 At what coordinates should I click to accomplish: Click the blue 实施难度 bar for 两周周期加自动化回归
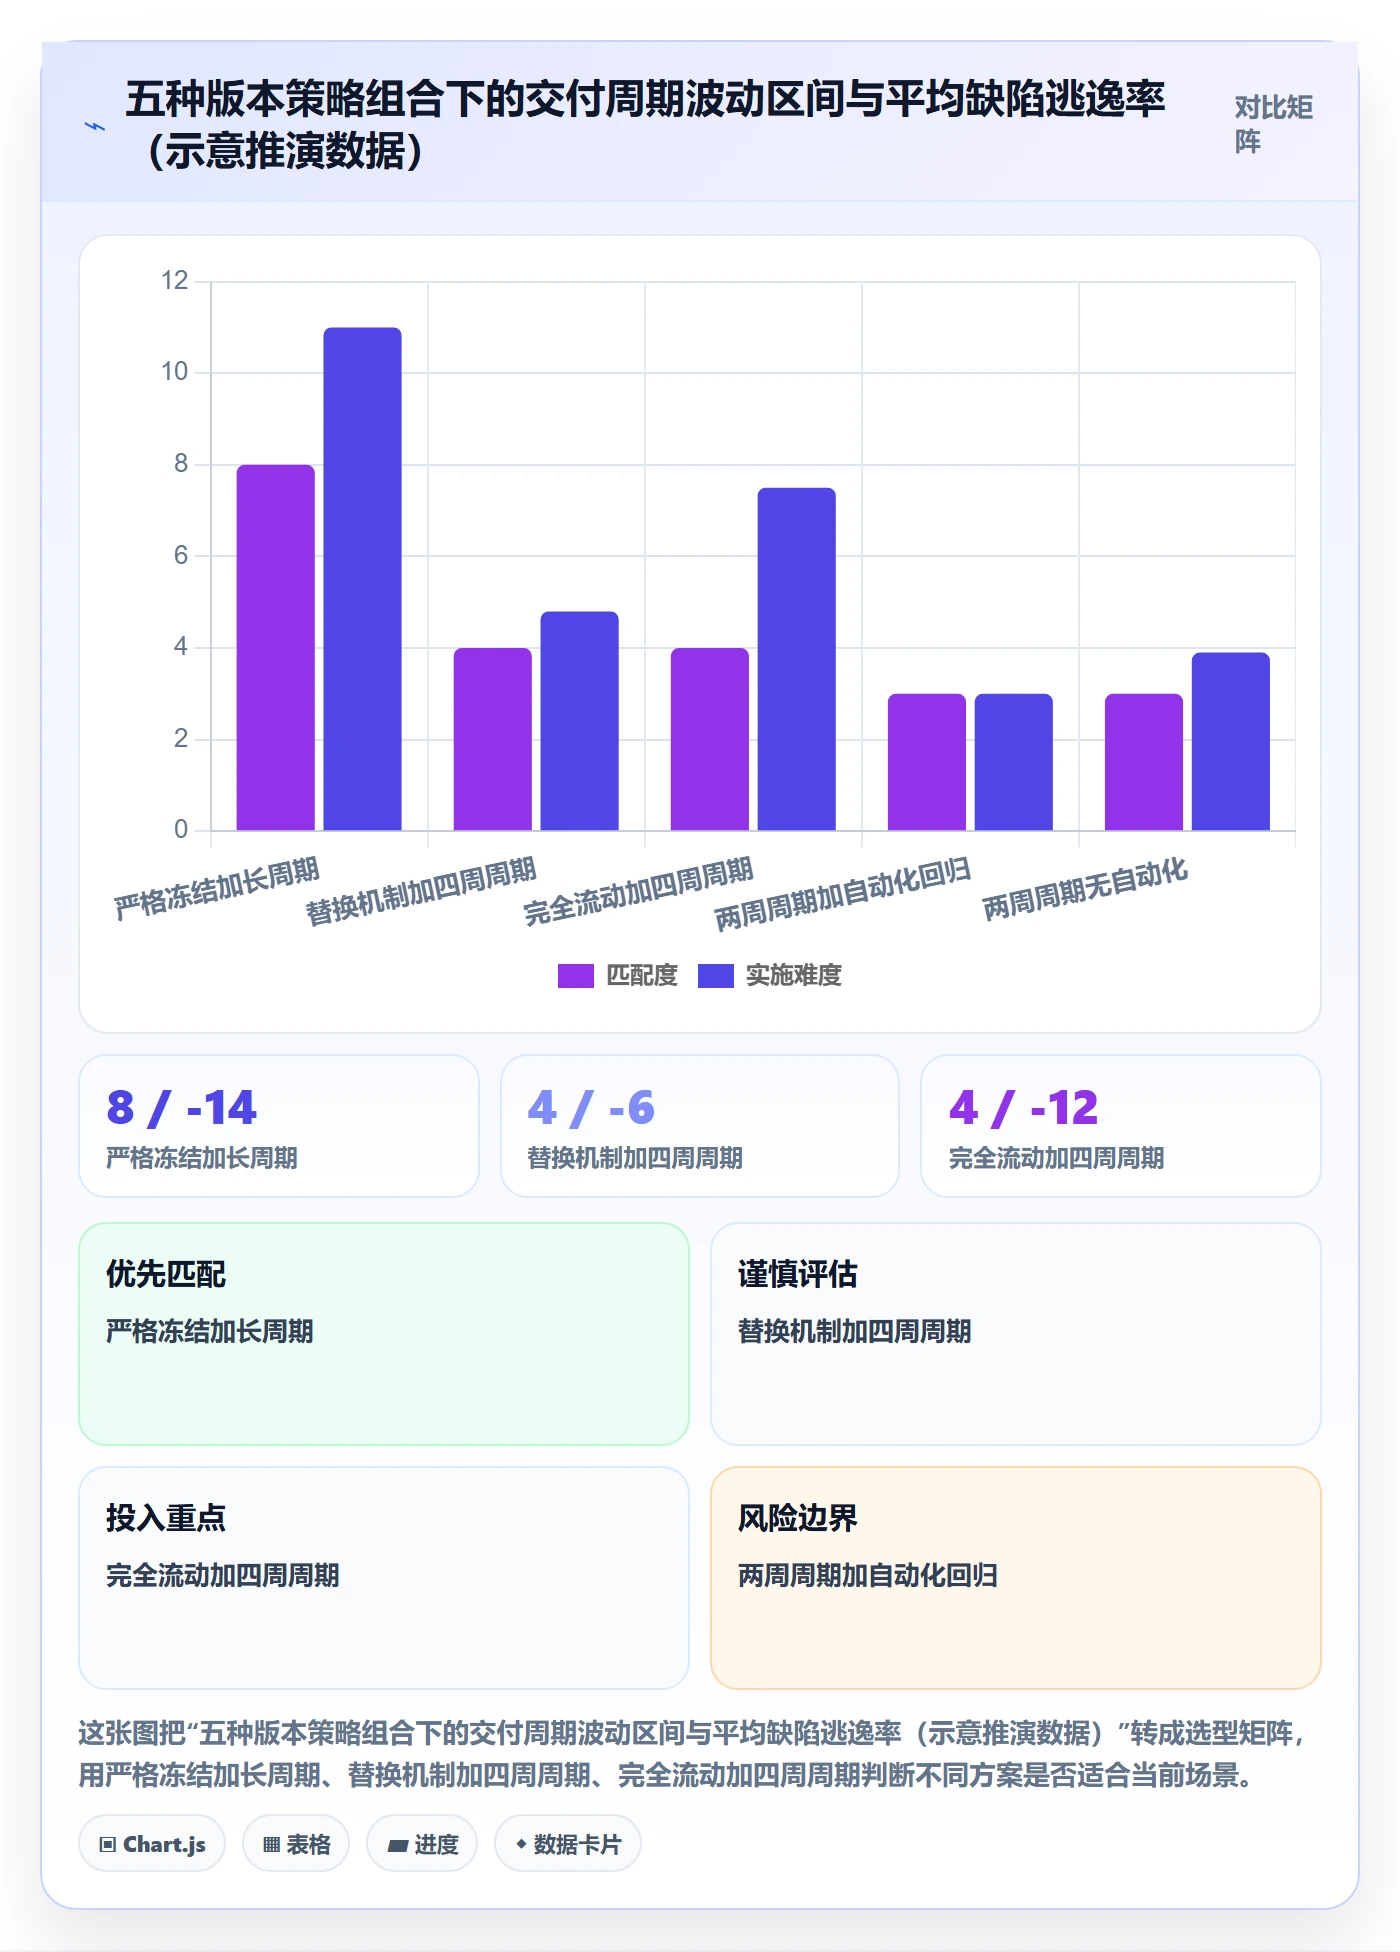coord(1014,762)
